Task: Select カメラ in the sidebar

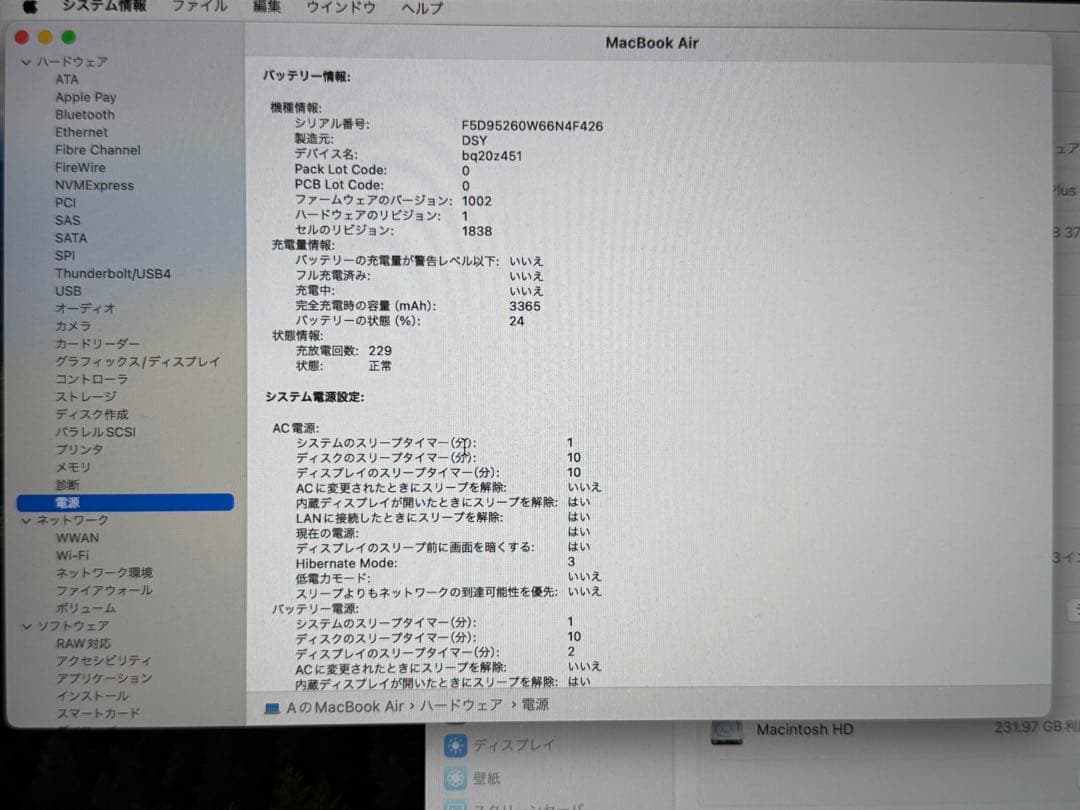Action: click(75, 326)
